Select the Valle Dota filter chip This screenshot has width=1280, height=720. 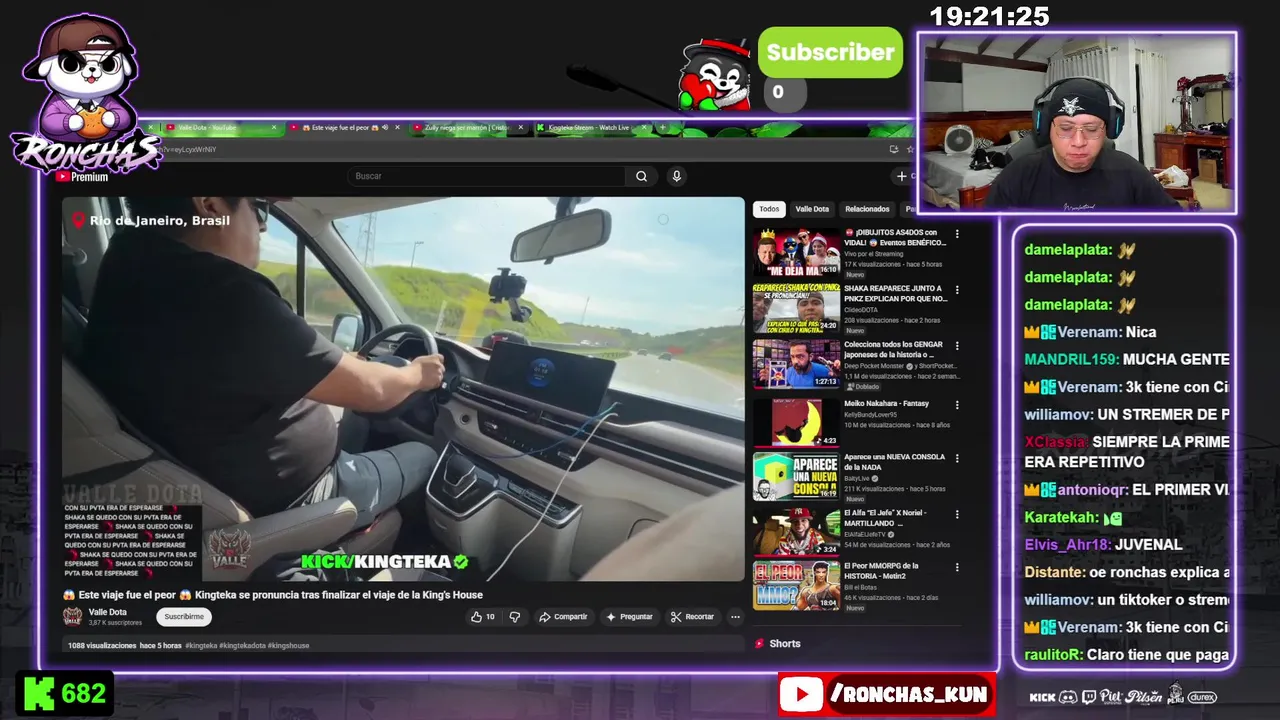[x=812, y=209]
